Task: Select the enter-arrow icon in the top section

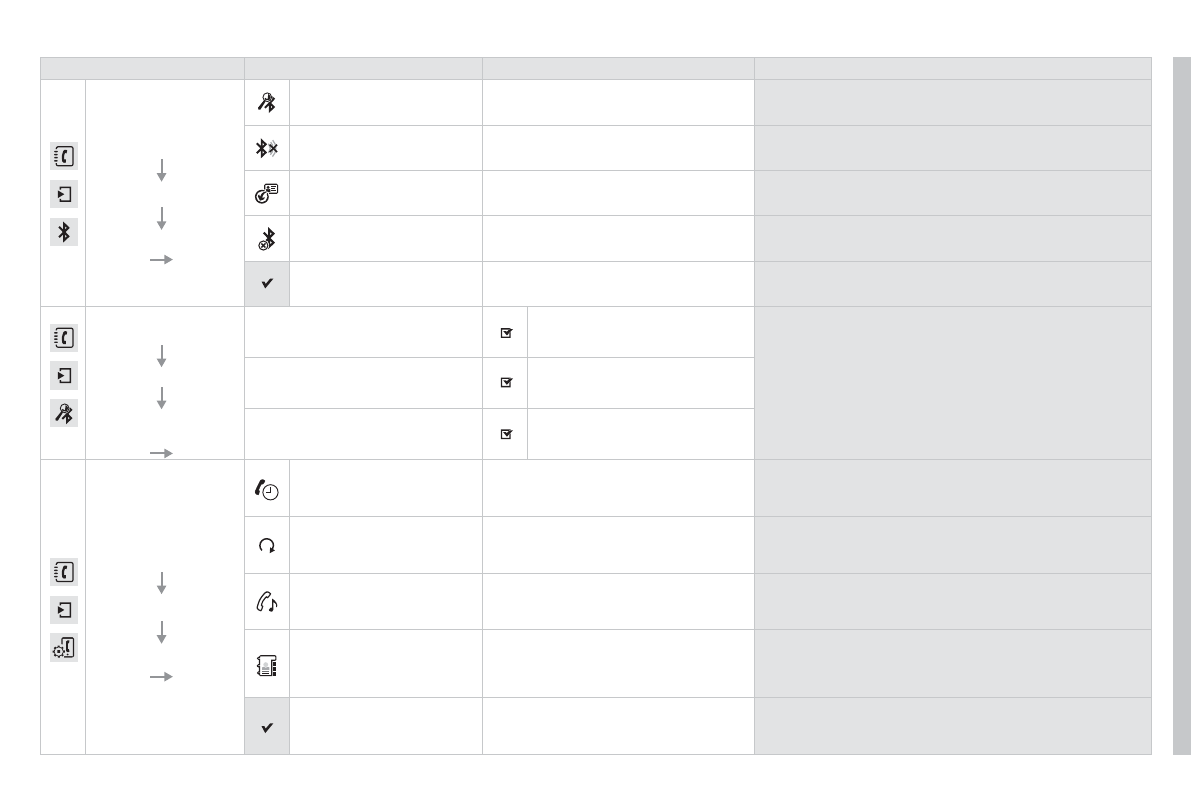Action: tap(63, 194)
